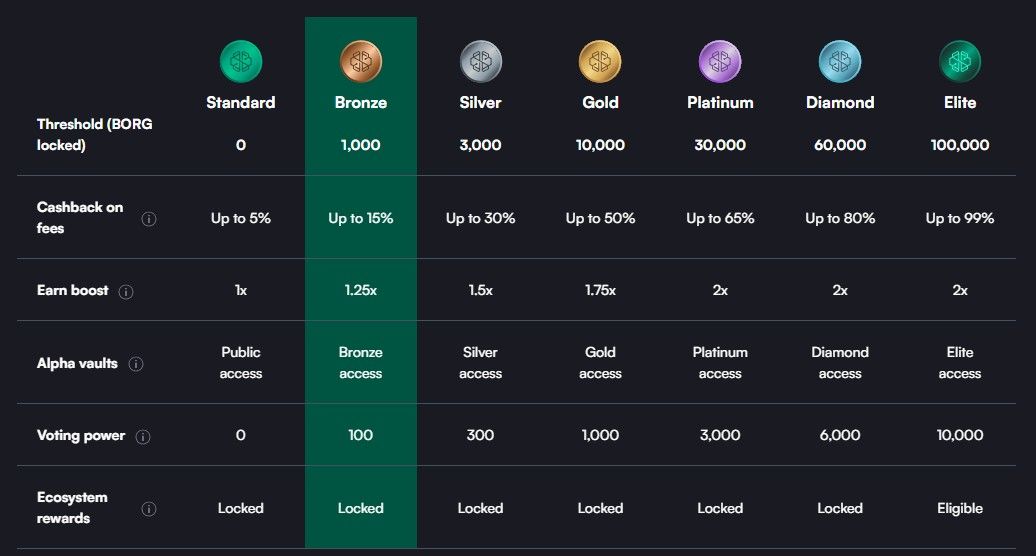Viewport: 1036px width, 556px height.
Task: Open the Ecosystem rewards info icon
Action: pyautogui.click(x=149, y=509)
